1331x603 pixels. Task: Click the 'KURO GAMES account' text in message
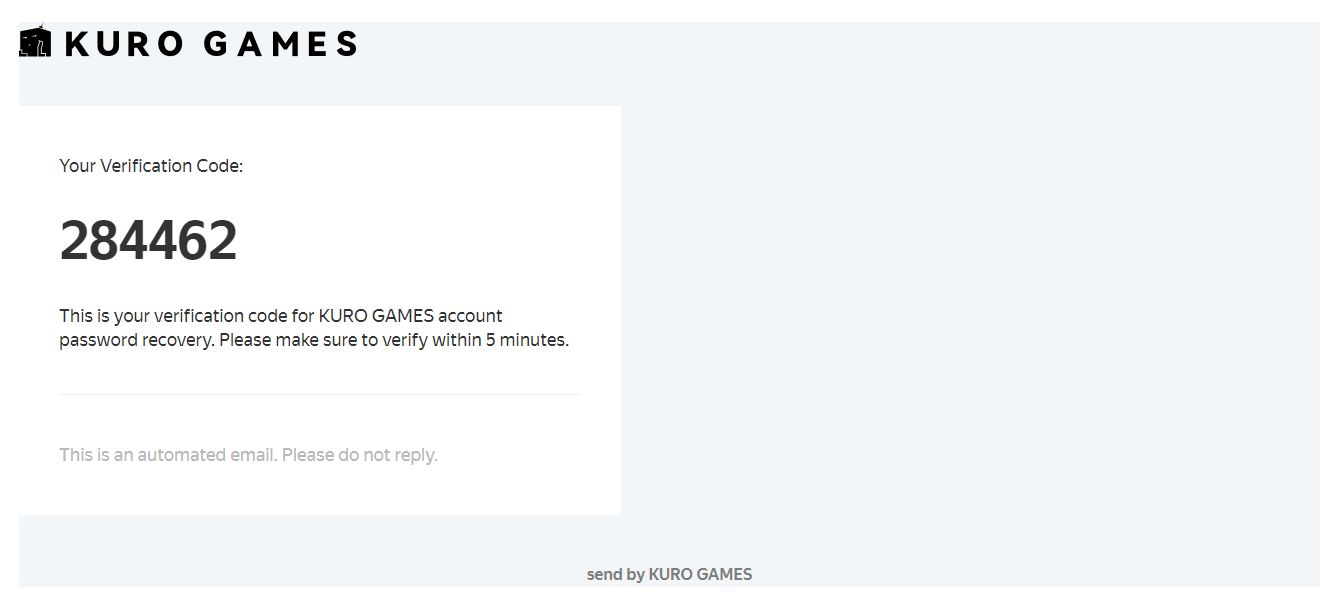(x=410, y=316)
